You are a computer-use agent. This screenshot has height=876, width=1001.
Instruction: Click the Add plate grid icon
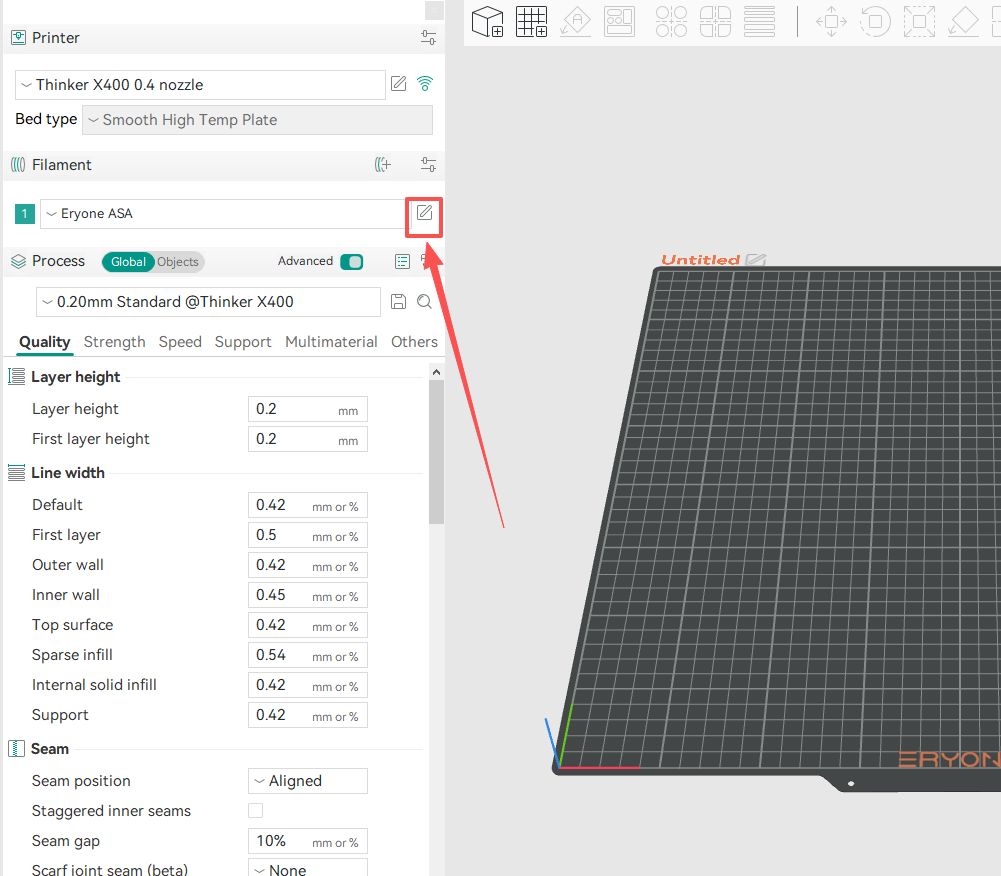[x=531, y=21]
